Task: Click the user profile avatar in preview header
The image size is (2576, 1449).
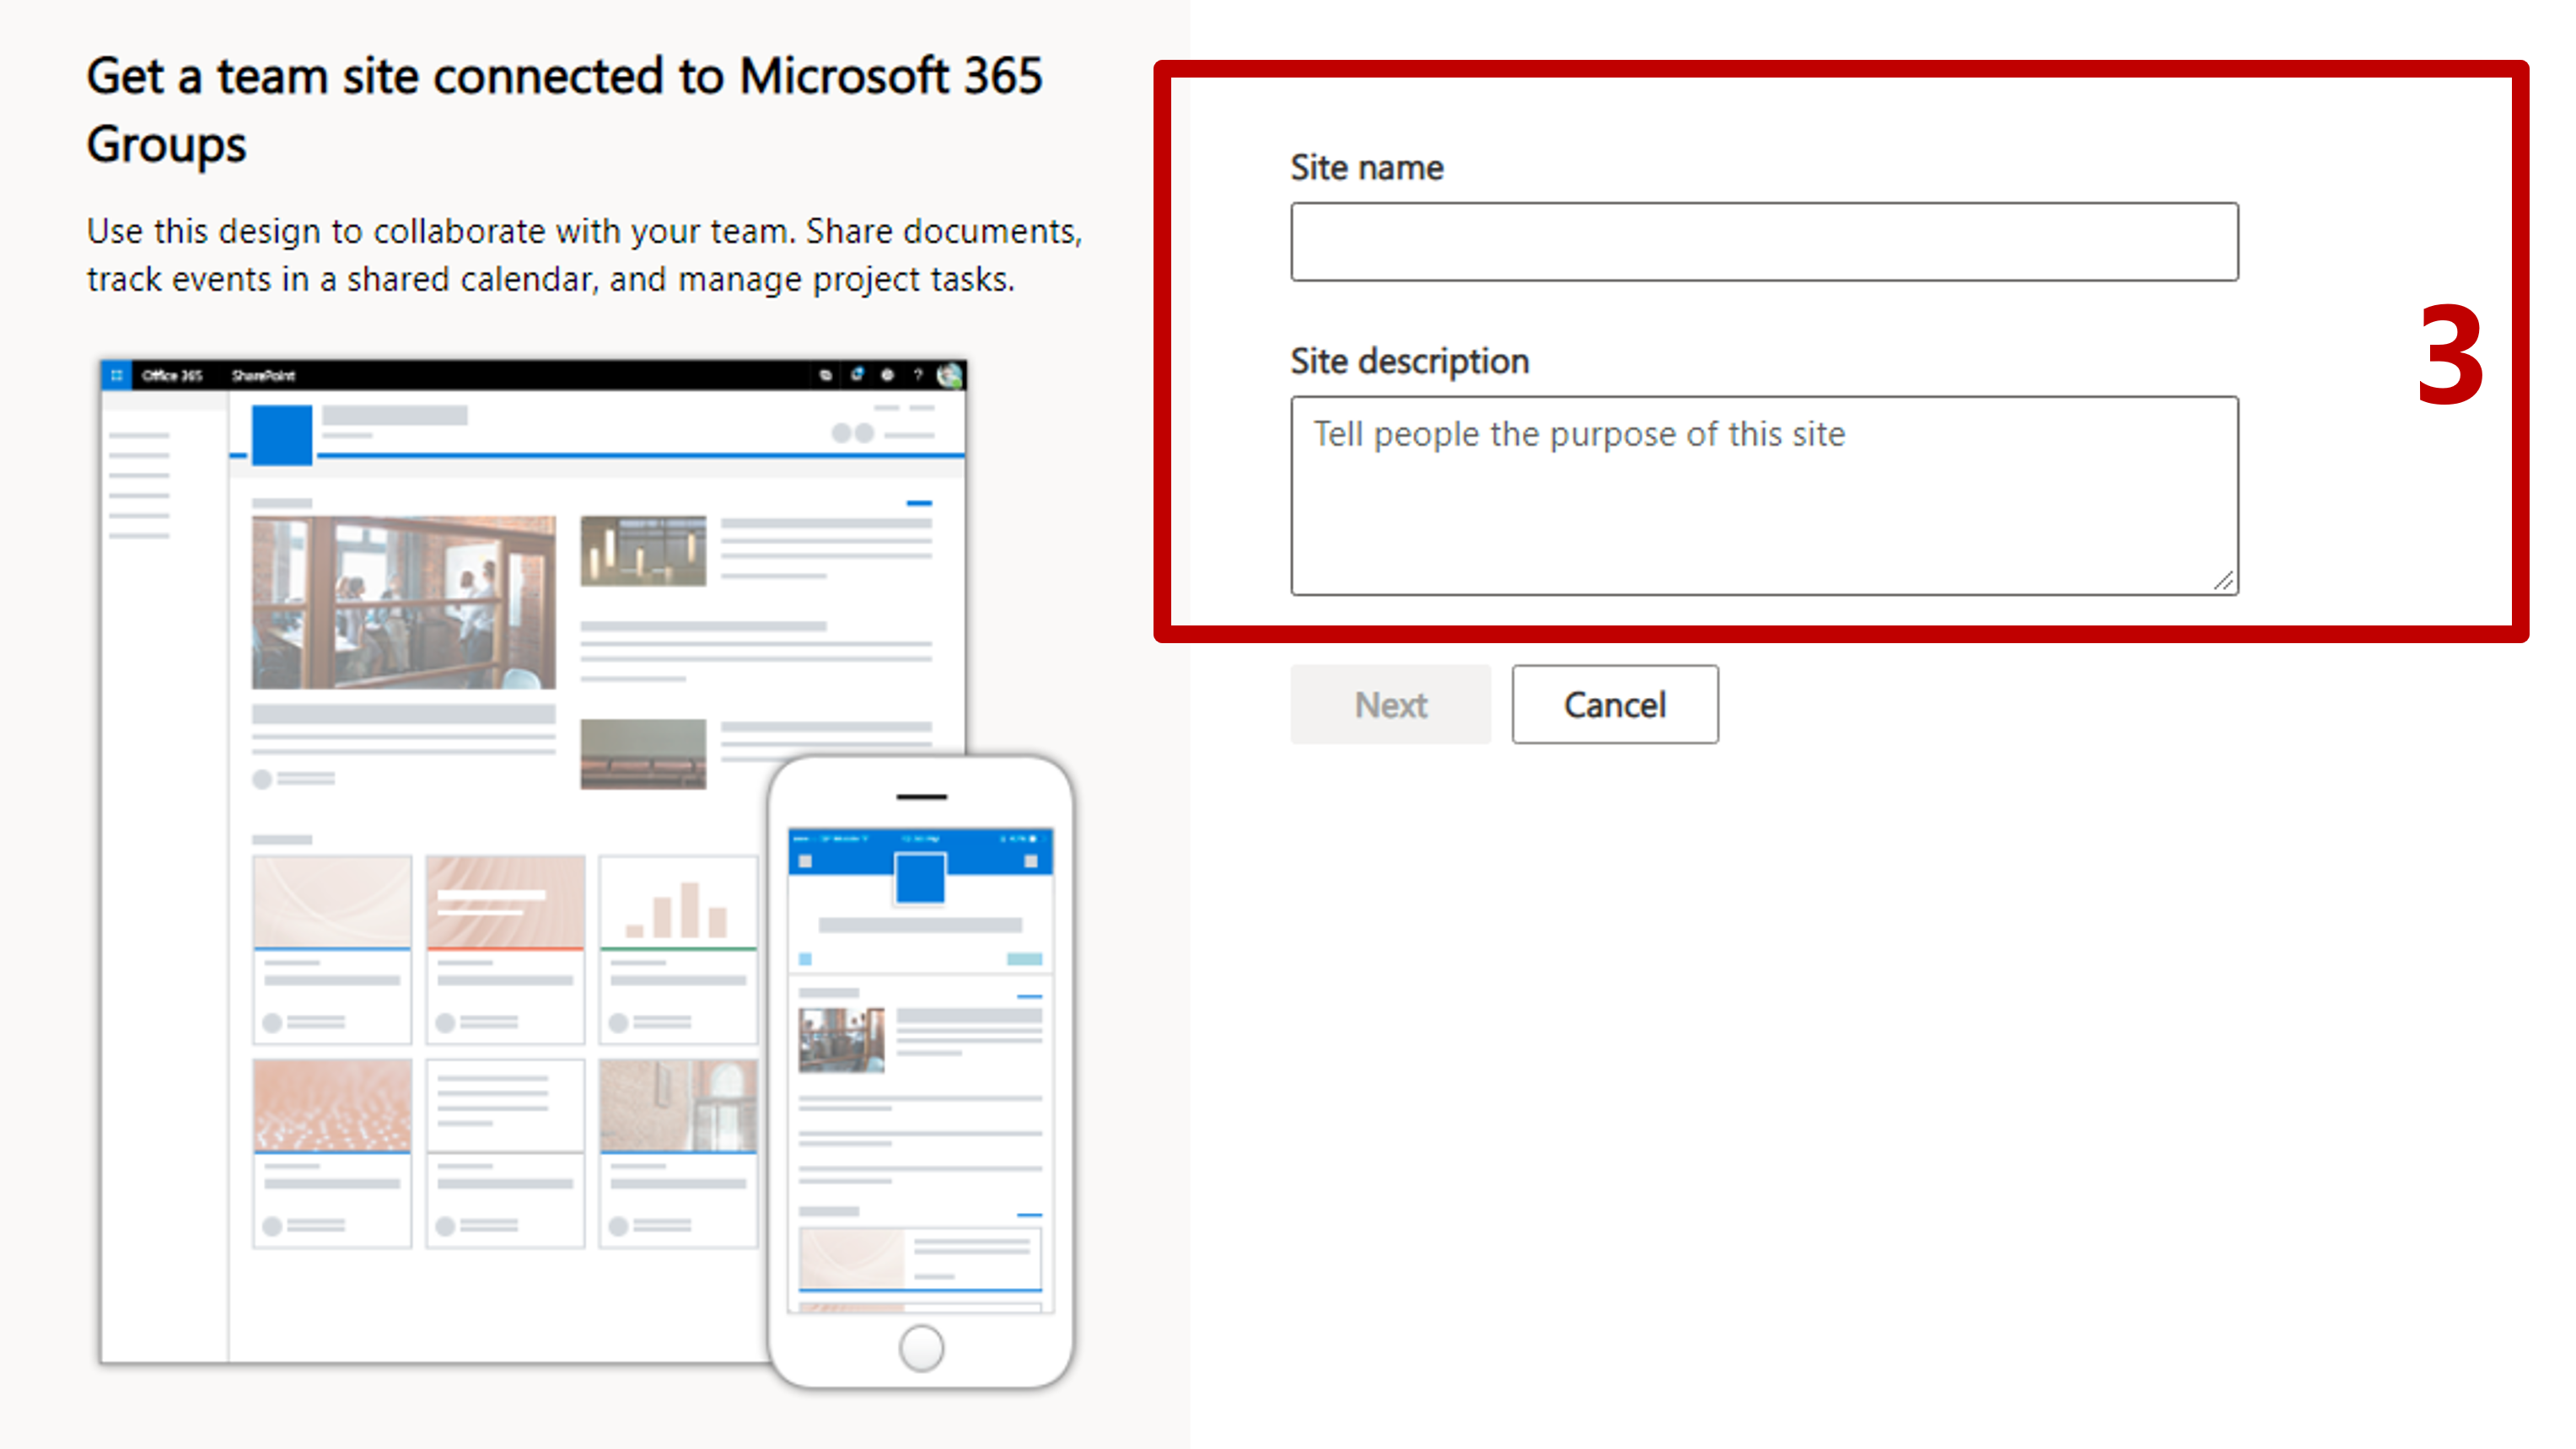Action: click(949, 375)
